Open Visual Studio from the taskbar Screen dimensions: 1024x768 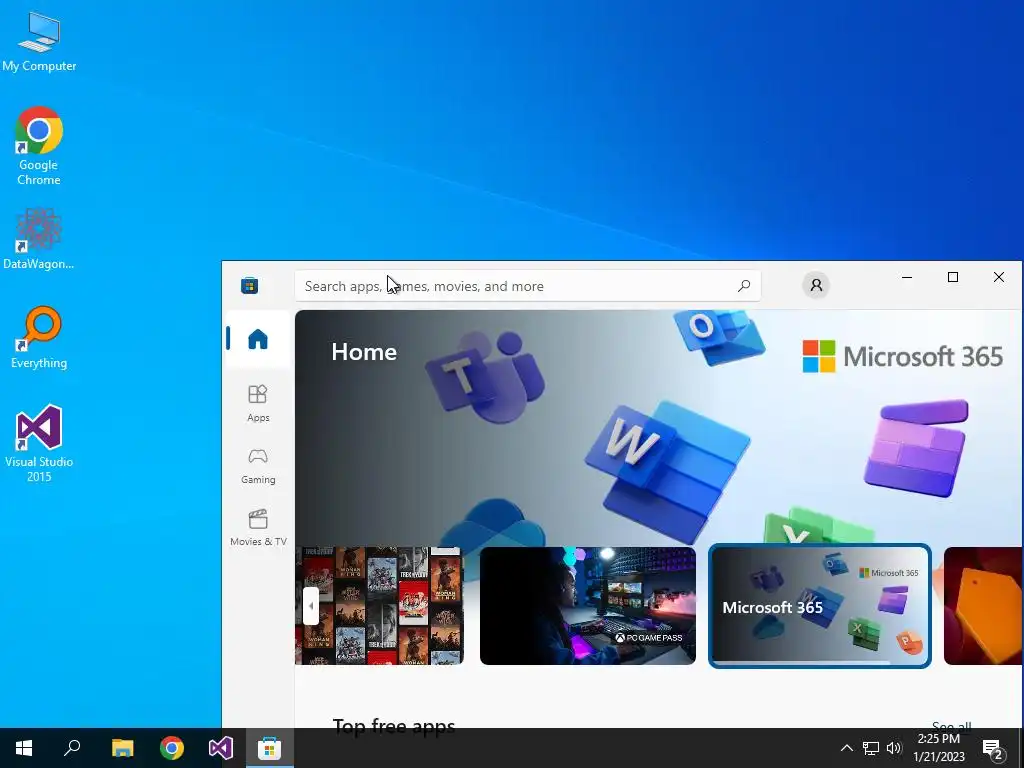[x=221, y=748]
